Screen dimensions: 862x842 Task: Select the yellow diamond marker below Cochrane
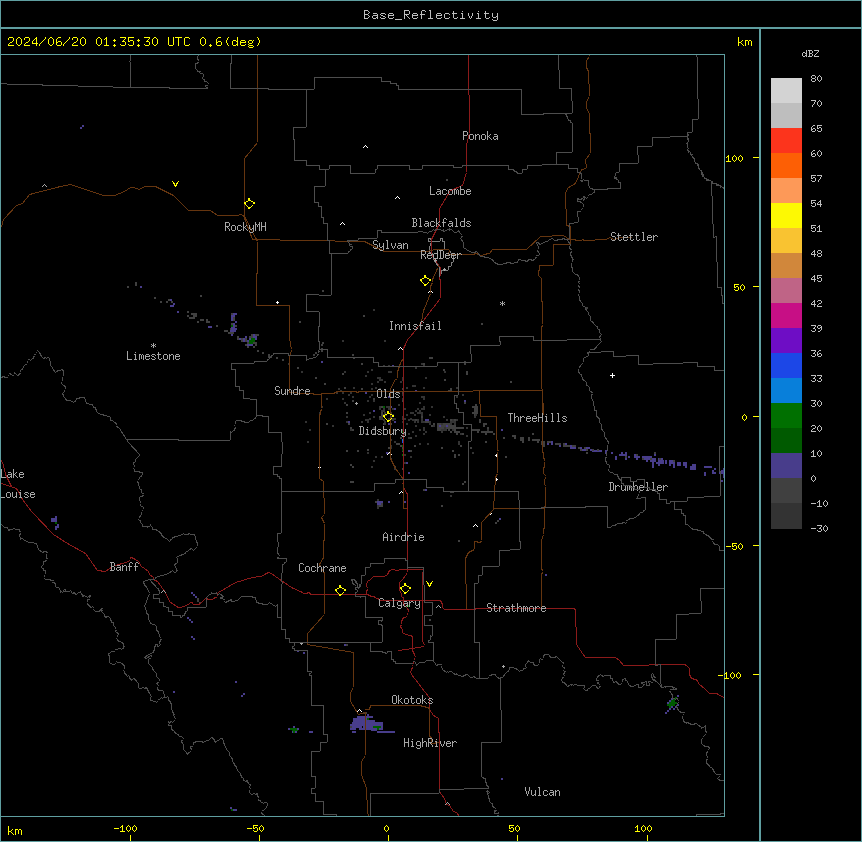tap(340, 590)
